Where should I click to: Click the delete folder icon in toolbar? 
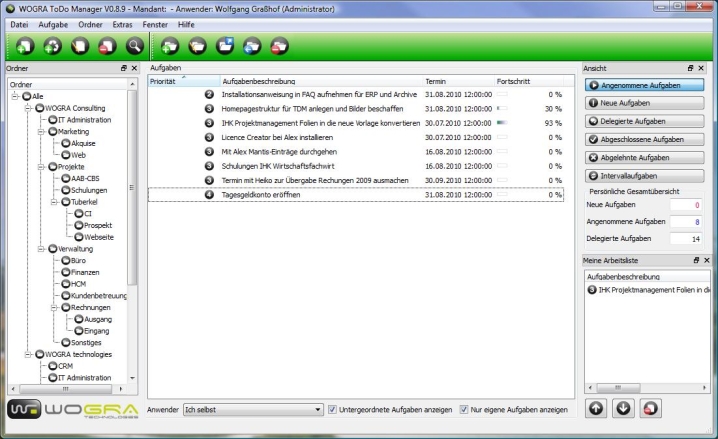click(280, 45)
